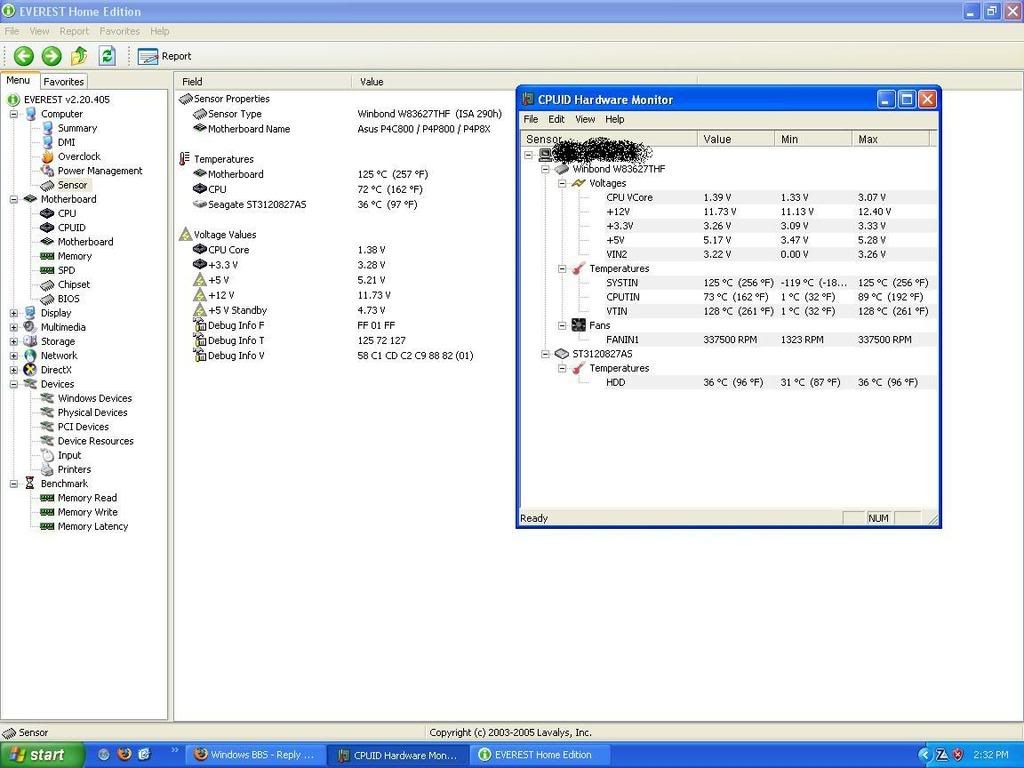
Task: Run the Memory Read benchmark
Action: click(x=87, y=498)
